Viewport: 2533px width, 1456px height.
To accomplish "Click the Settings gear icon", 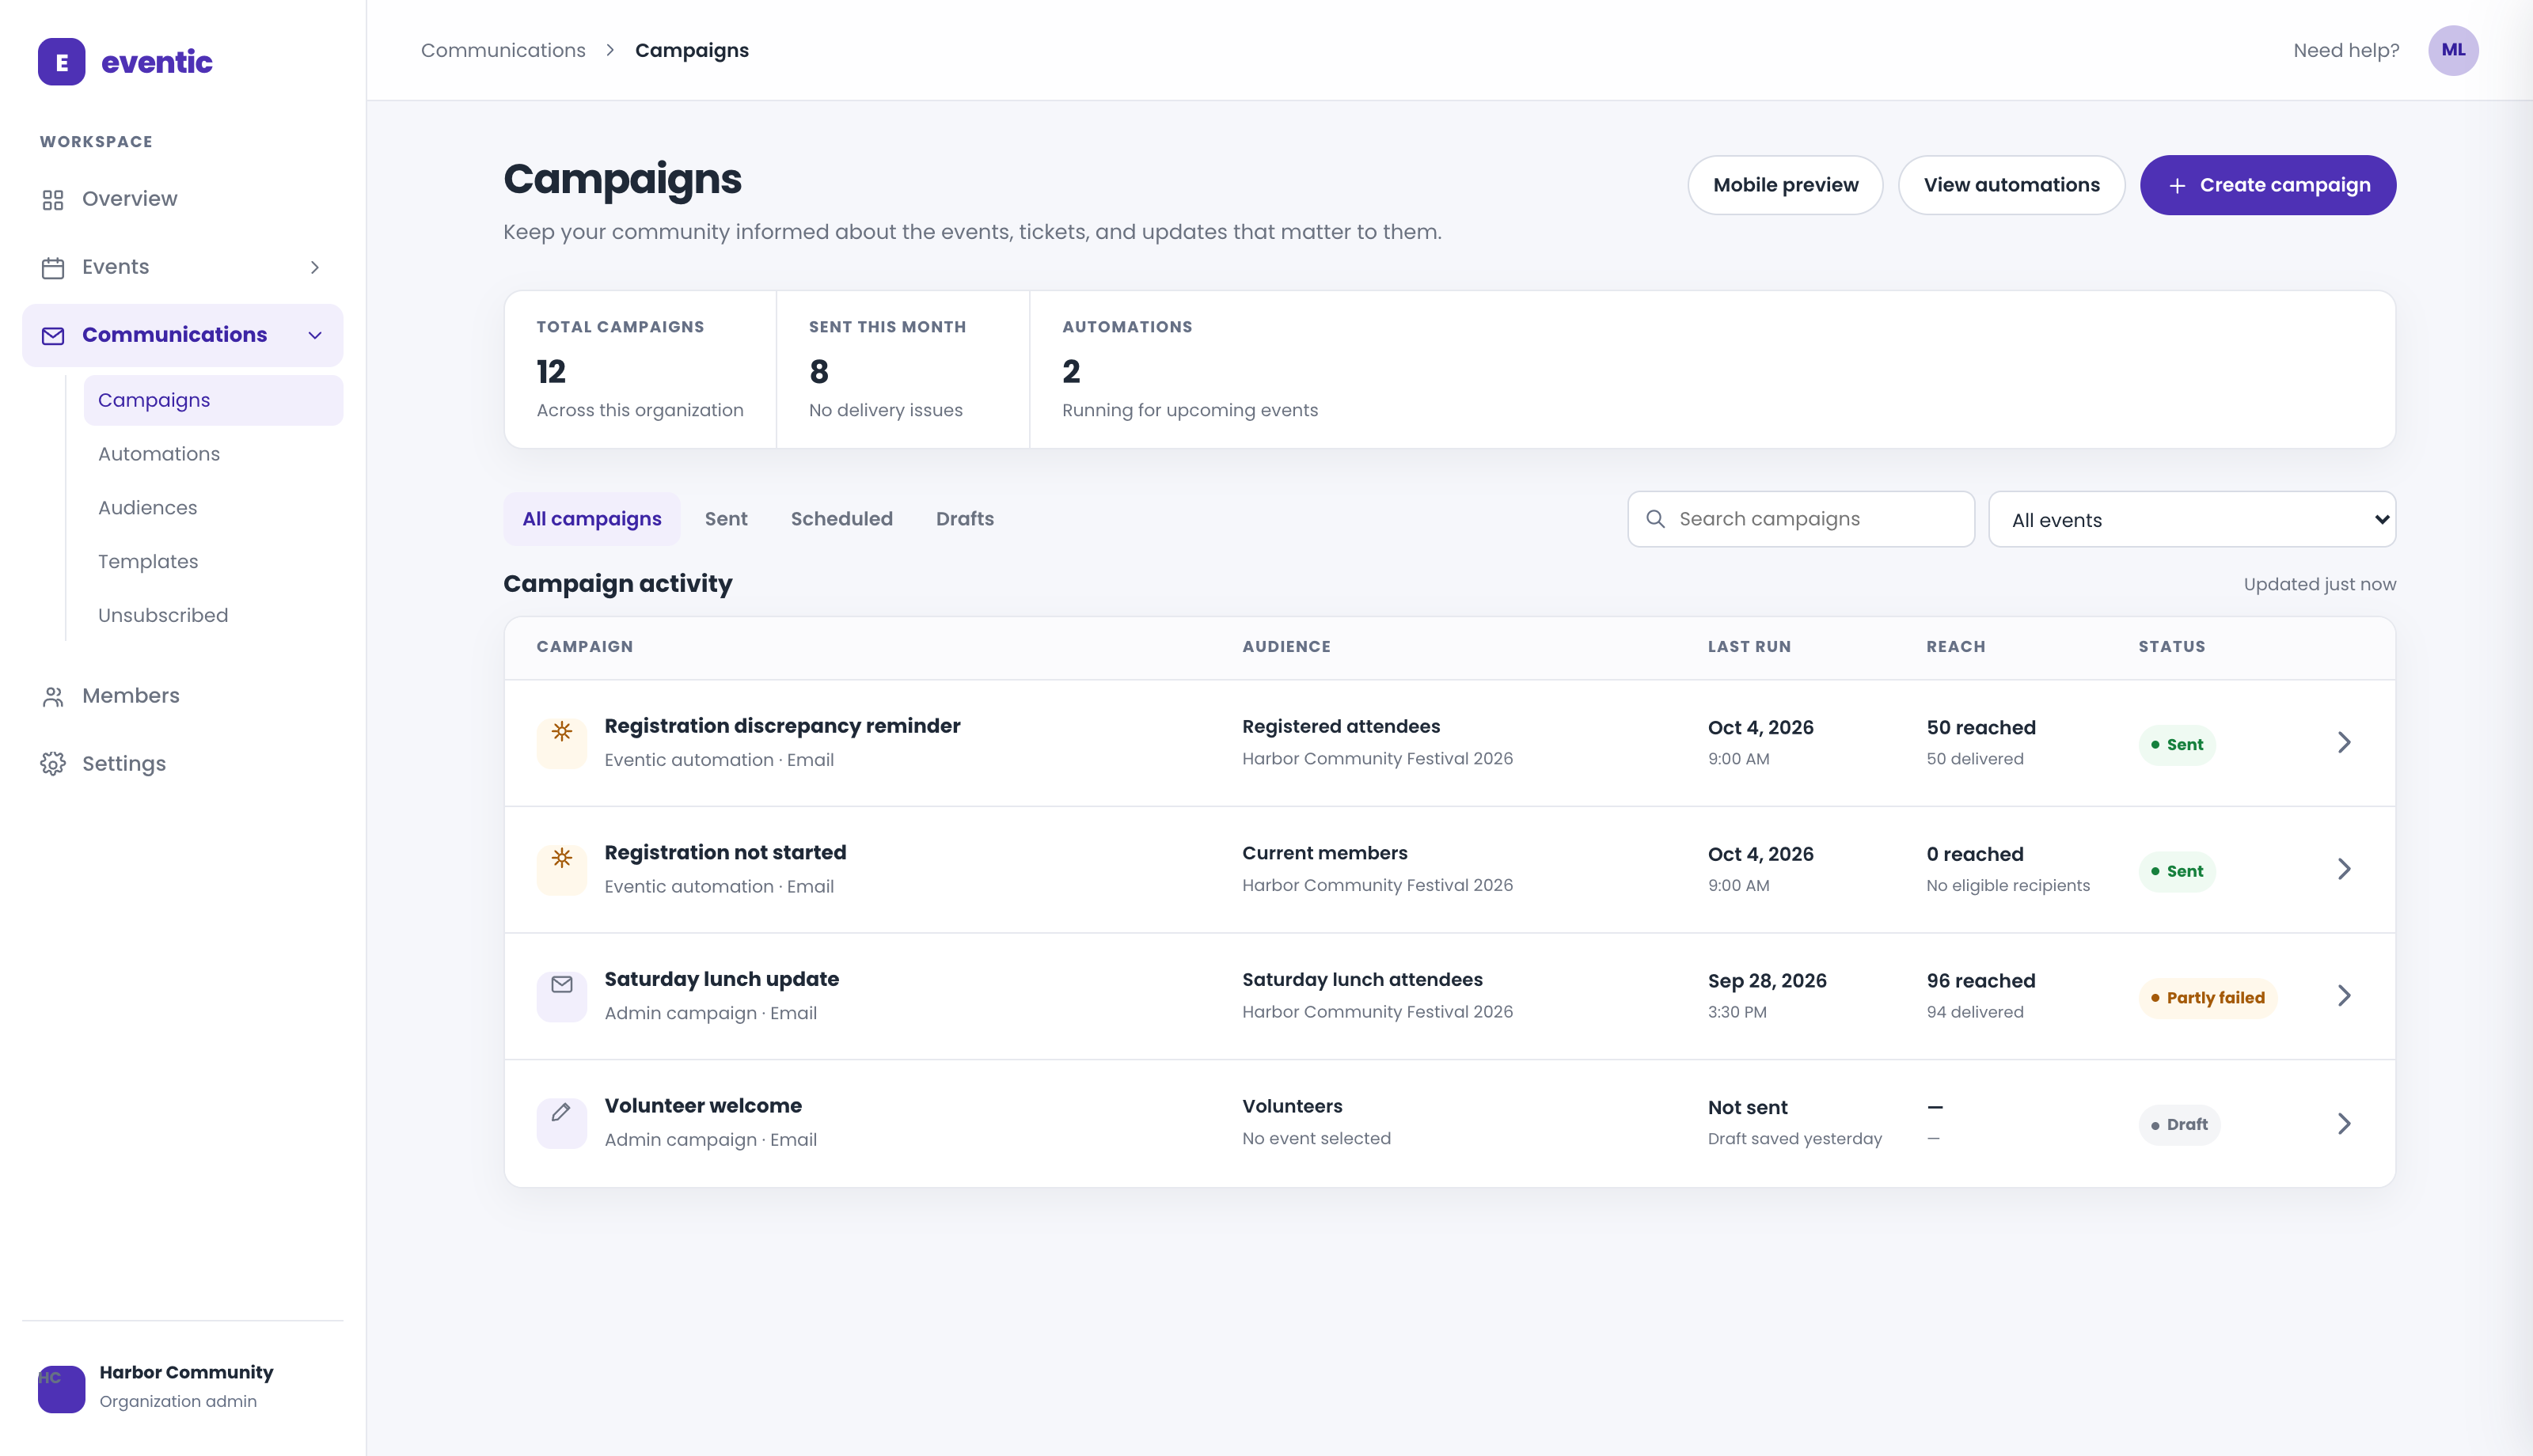I will point(53,764).
